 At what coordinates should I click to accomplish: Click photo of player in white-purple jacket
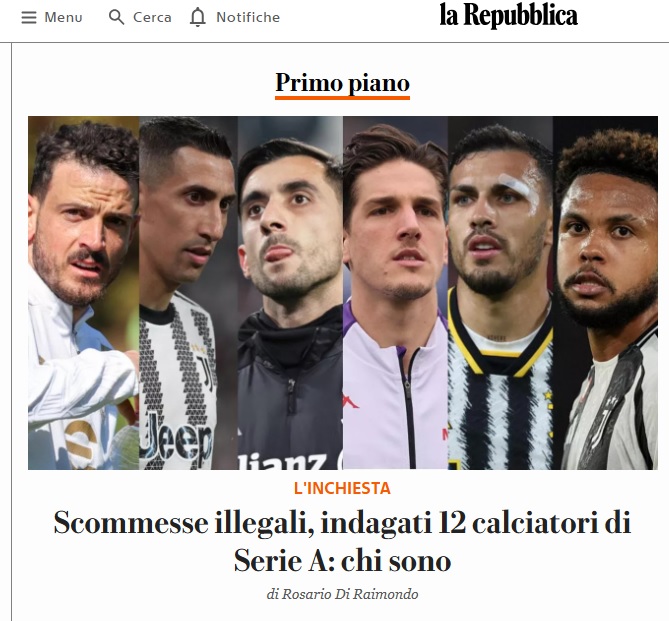pyautogui.click(x=396, y=293)
